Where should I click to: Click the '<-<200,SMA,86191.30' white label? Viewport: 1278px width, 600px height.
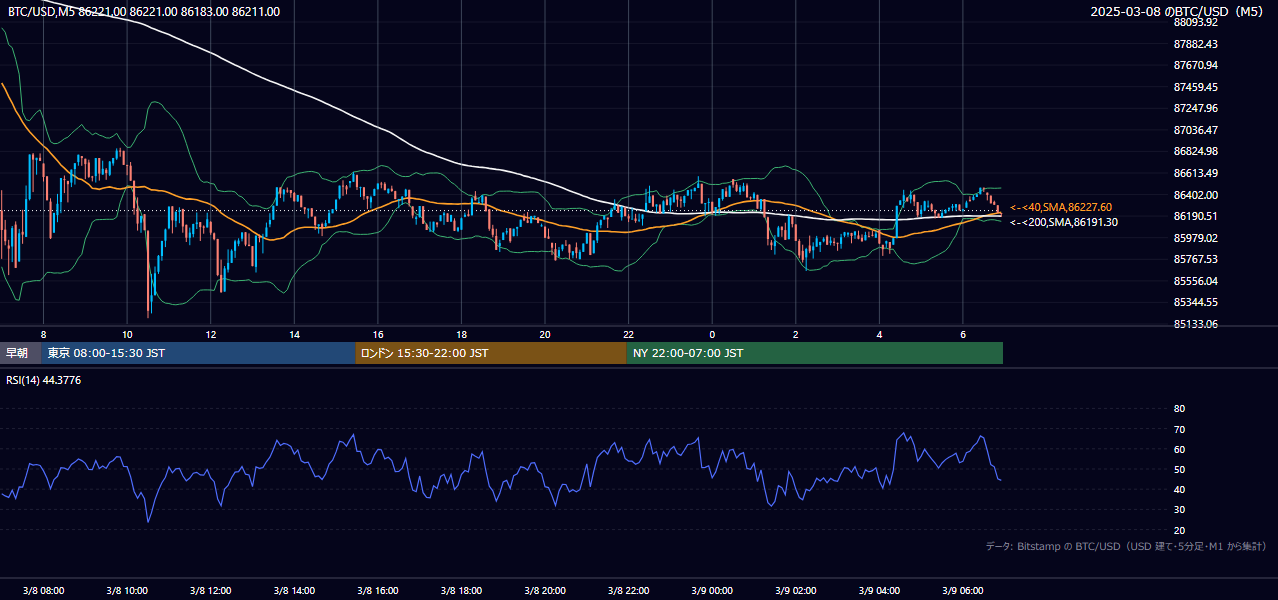[x=1064, y=222]
